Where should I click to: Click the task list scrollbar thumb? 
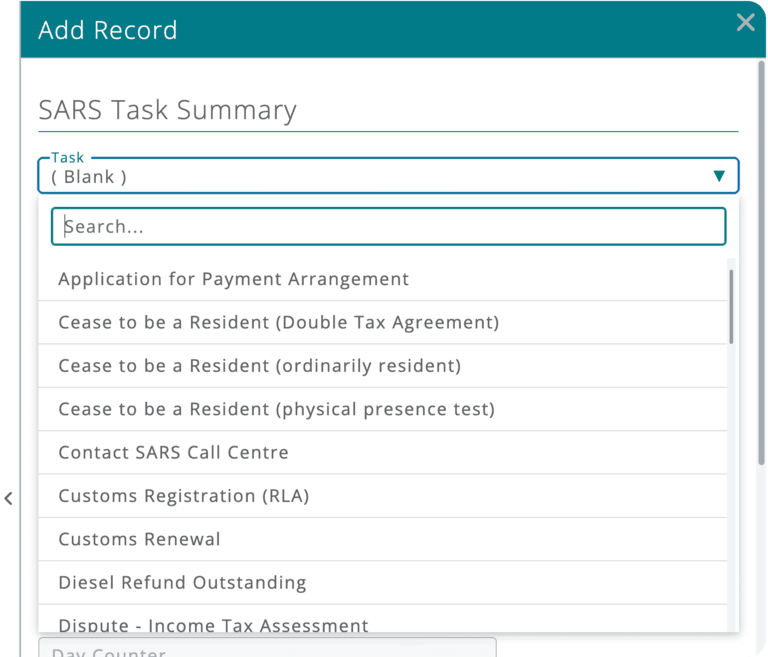(731, 305)
